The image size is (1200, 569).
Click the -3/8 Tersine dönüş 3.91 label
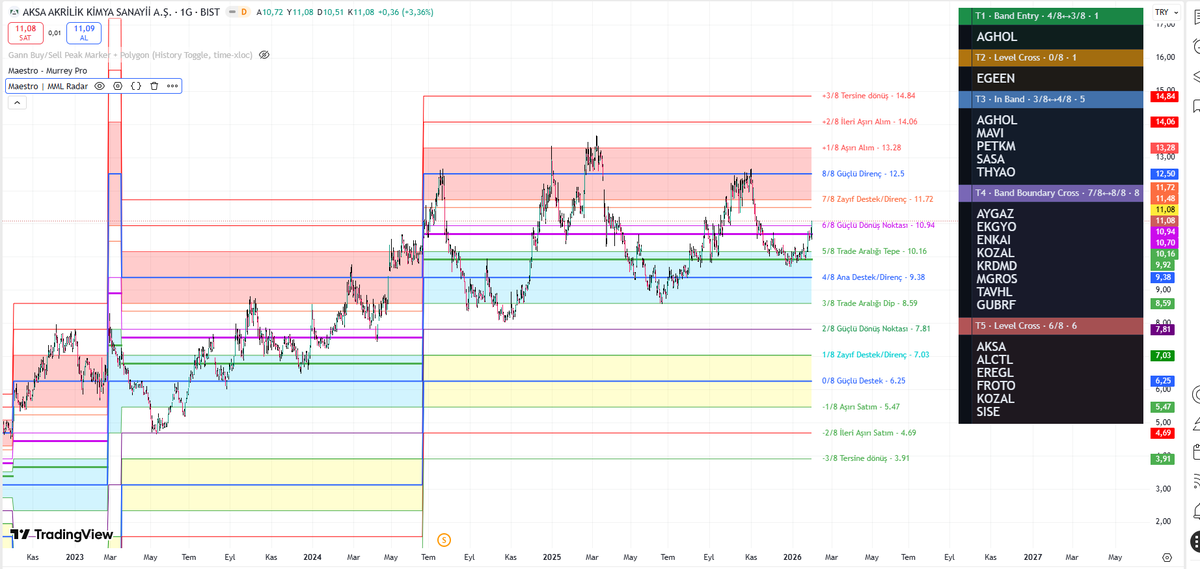click(x=866, y=458)
